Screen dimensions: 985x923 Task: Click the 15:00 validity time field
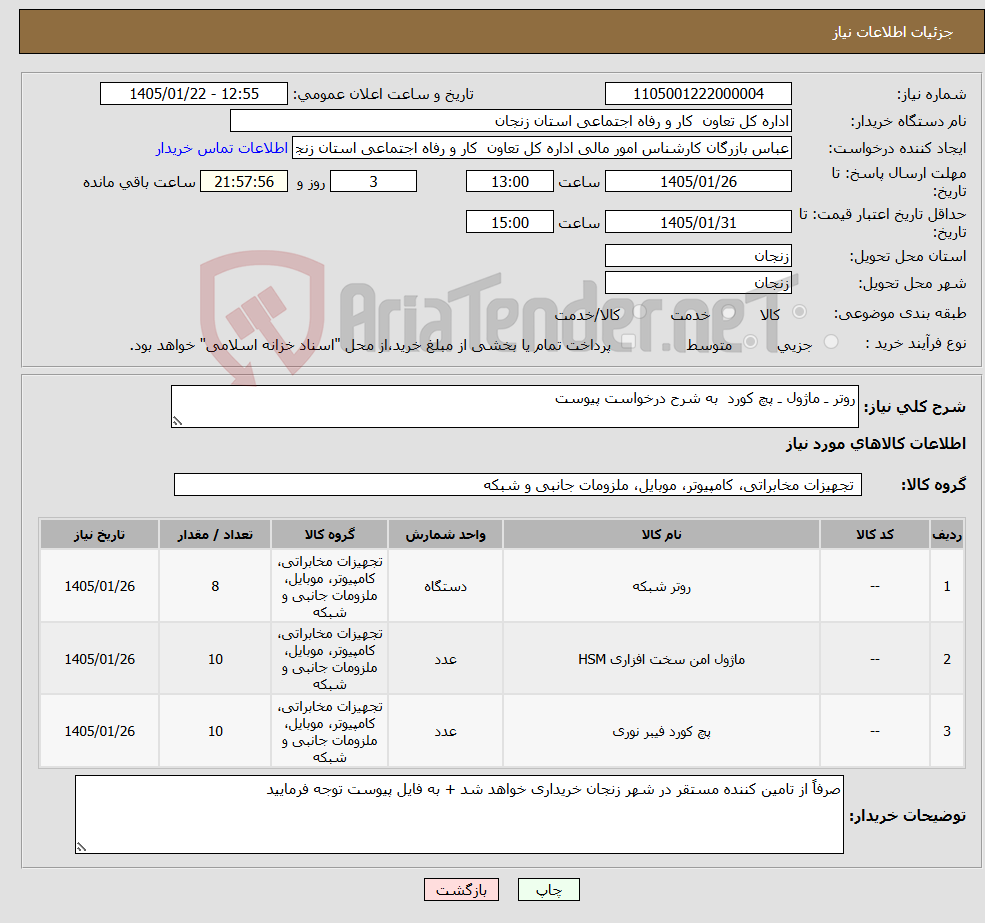tap(509, 222)
